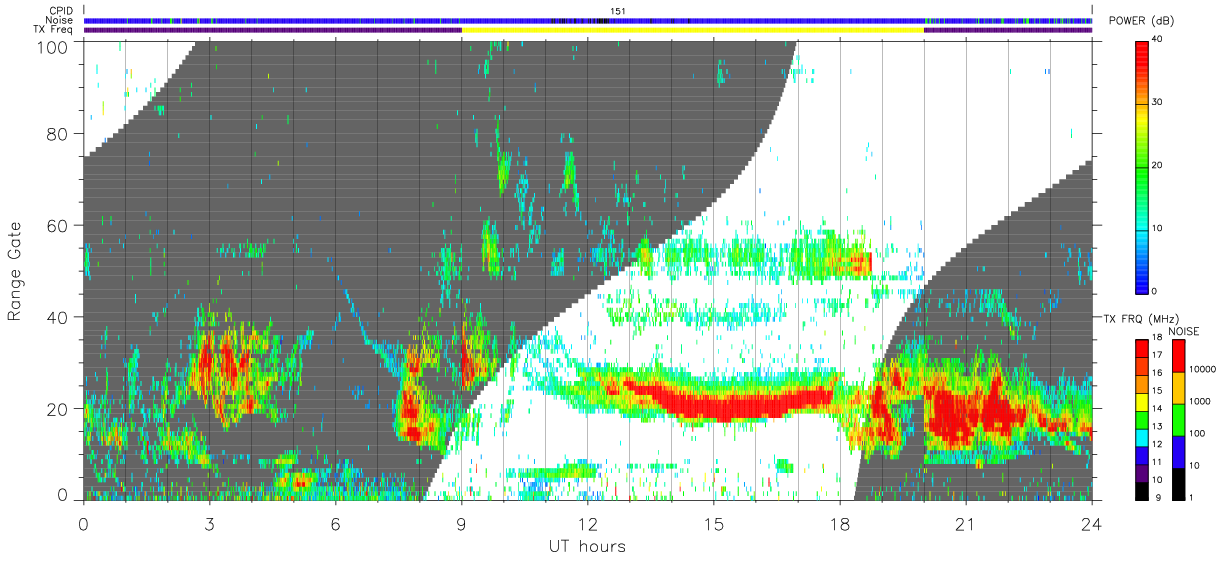Click the 3 tick on the UT hours axis
The width and height of the screenshot is (1228, 567).
[x=209, y=524]
